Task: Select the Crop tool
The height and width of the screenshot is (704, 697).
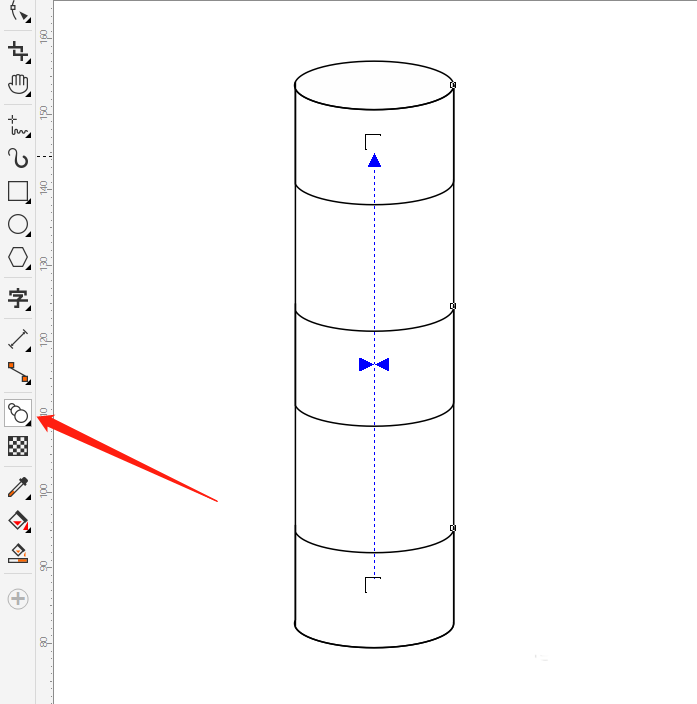Action: click(x=18, y=51)
